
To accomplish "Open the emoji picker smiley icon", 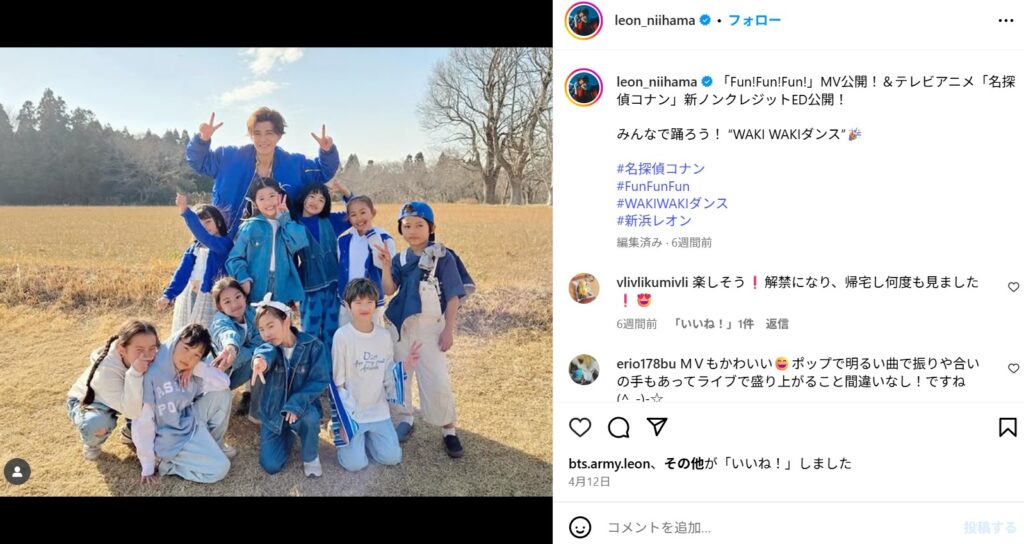I will [x=580, y=527].
